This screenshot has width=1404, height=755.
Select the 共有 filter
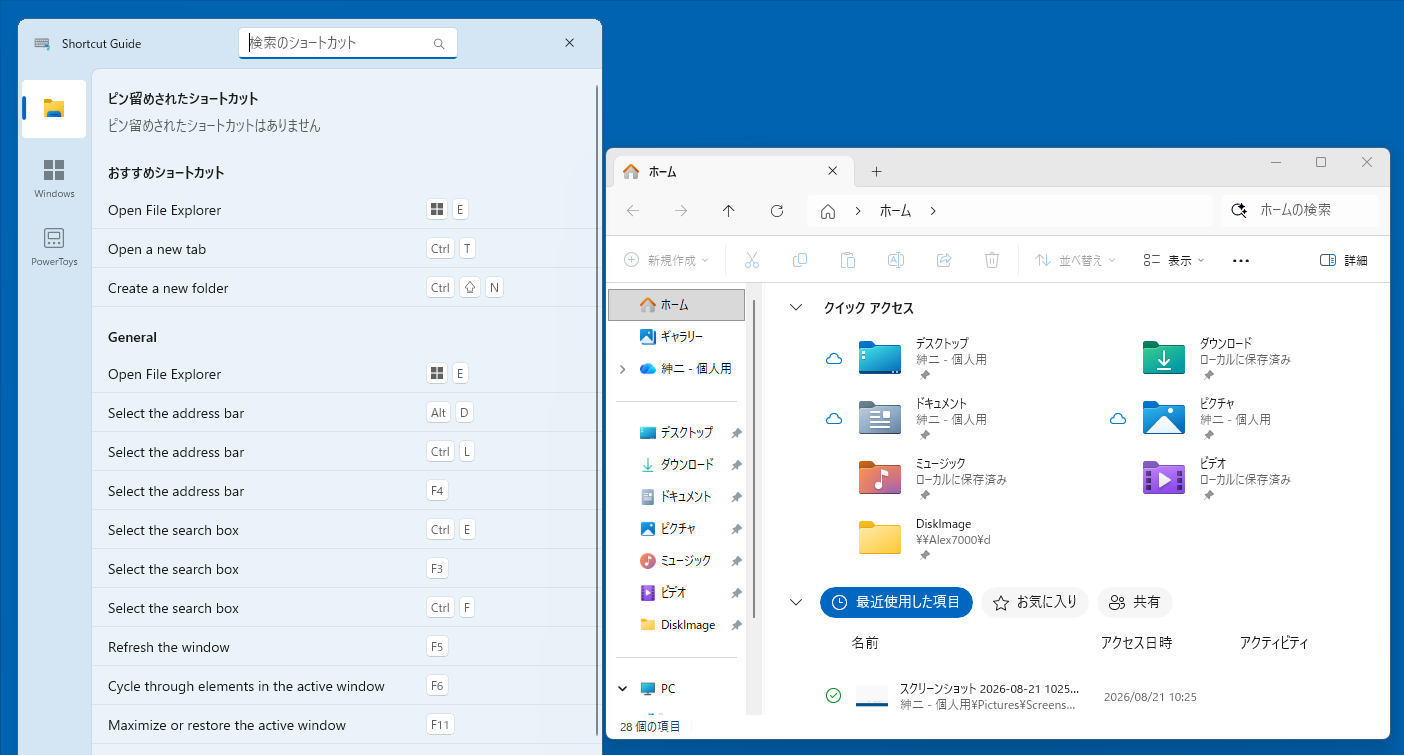coord(1135,602)
